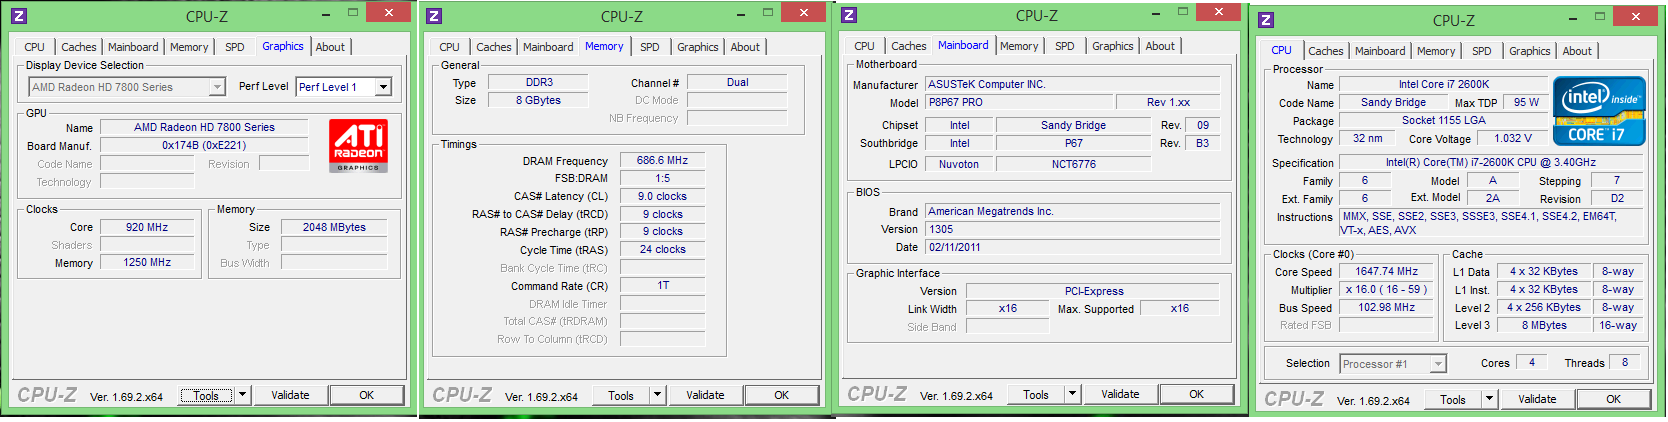Switch to CPU tab in Memory window
Image resolution: width=1668 pixels, height=422 pixels.
449,47
